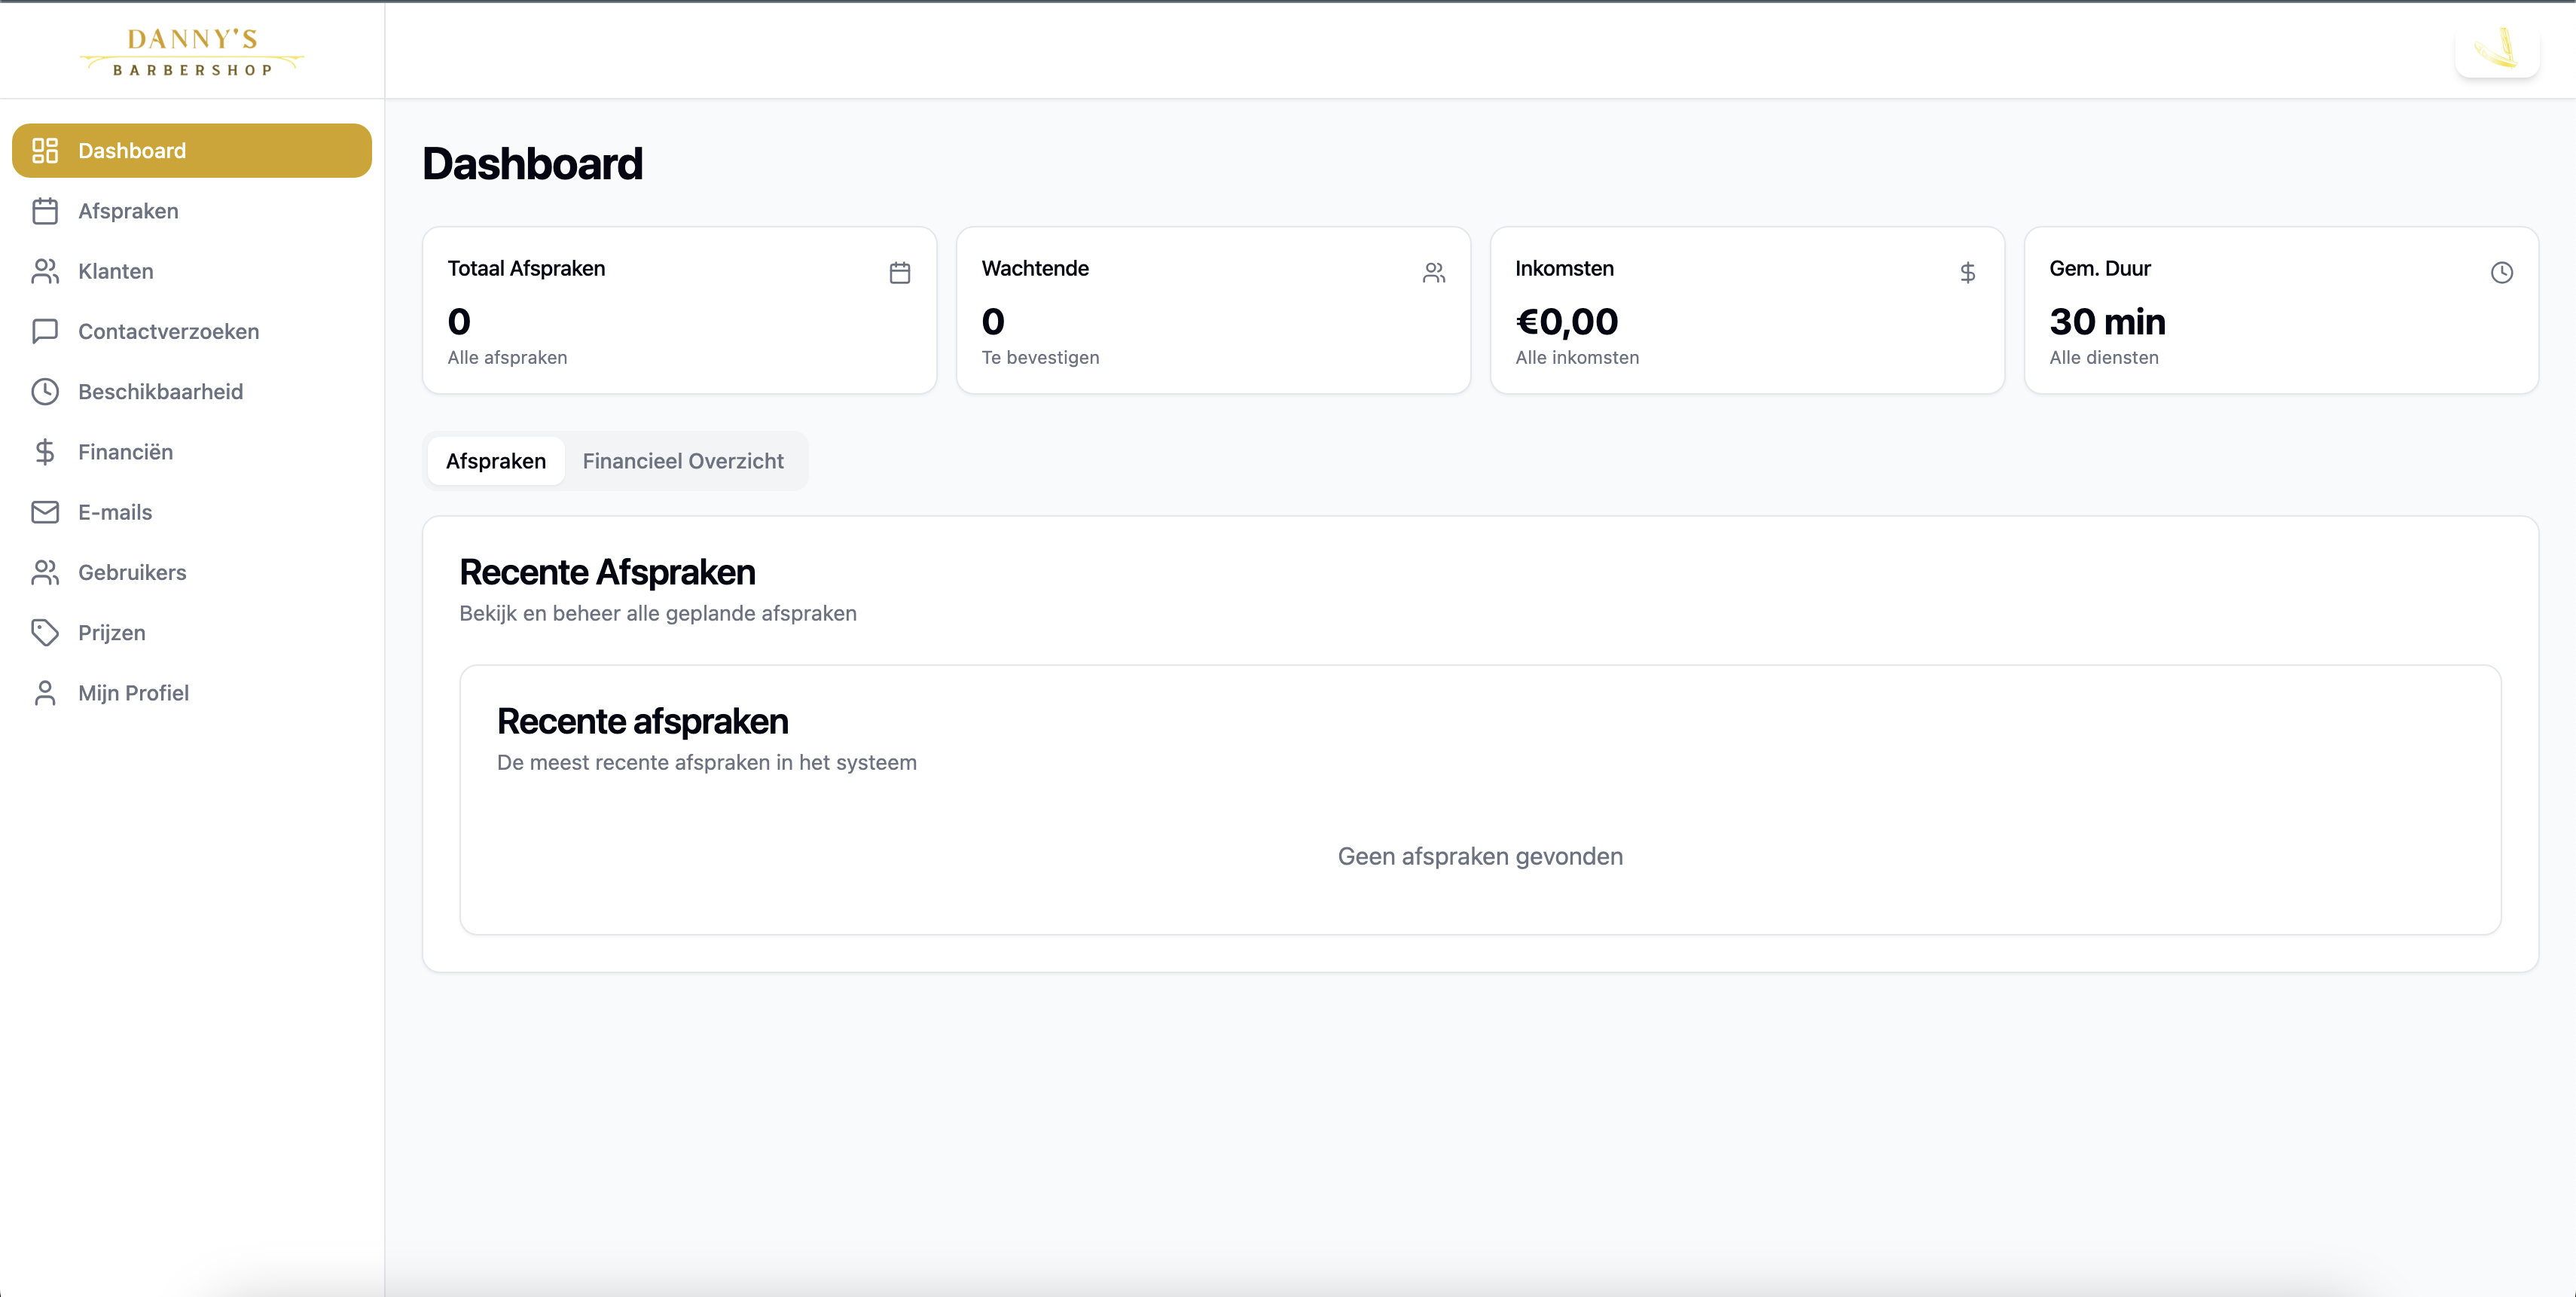Switch to the Financieel Overzicht tab
Image resolution: width=2576 pixels, height=1297 pixels.
pos(683,461)
